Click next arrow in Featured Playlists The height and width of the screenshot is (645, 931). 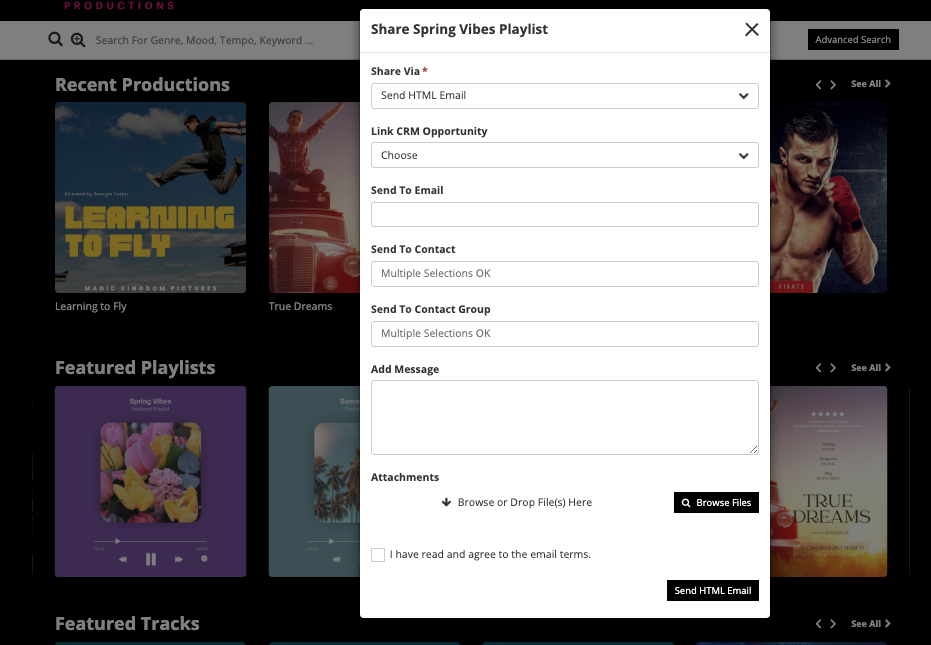click(x=834, y=369)
